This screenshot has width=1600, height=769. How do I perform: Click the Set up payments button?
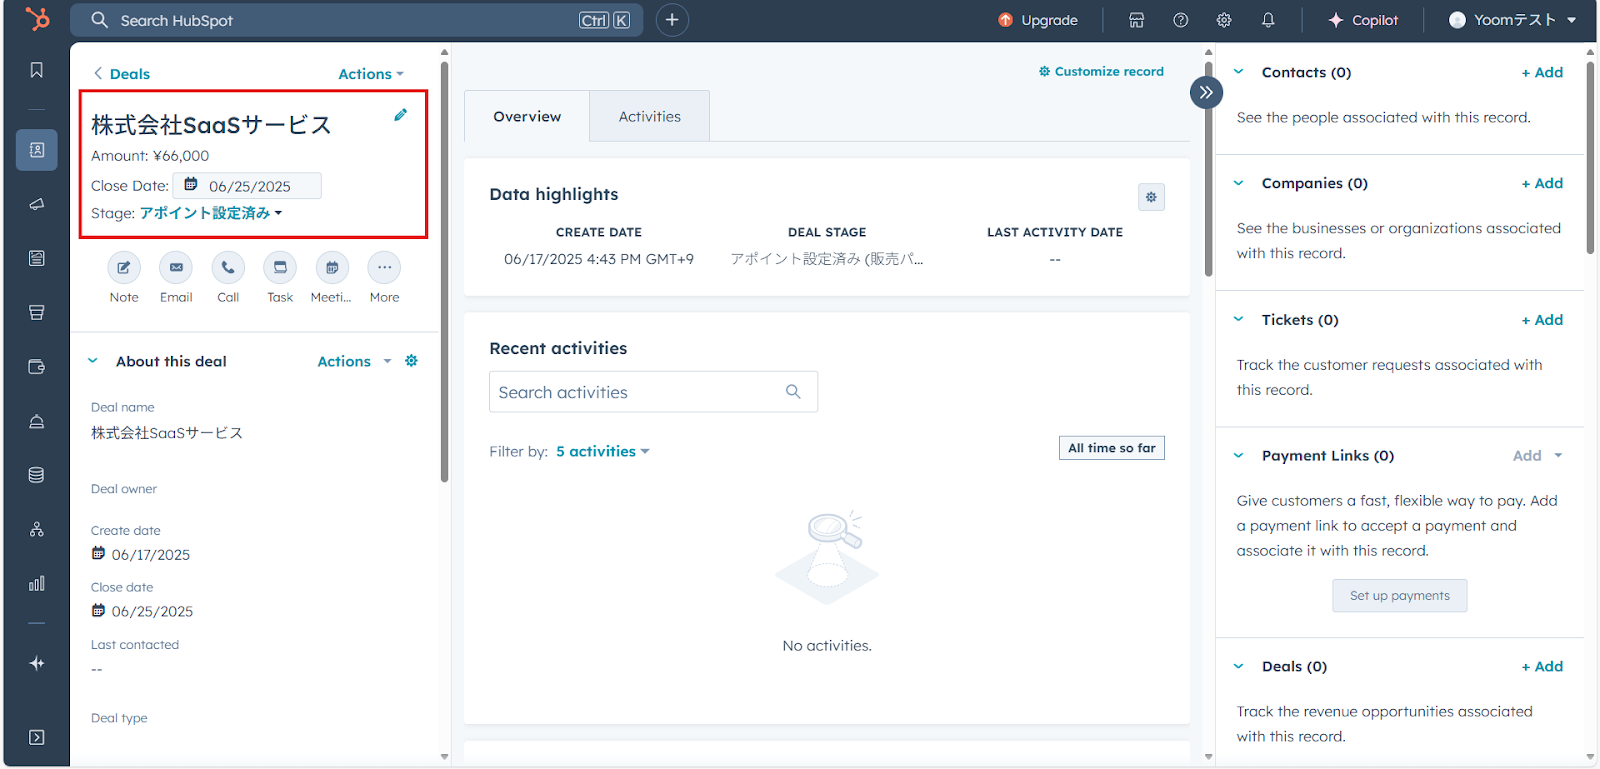[1400, 596]
